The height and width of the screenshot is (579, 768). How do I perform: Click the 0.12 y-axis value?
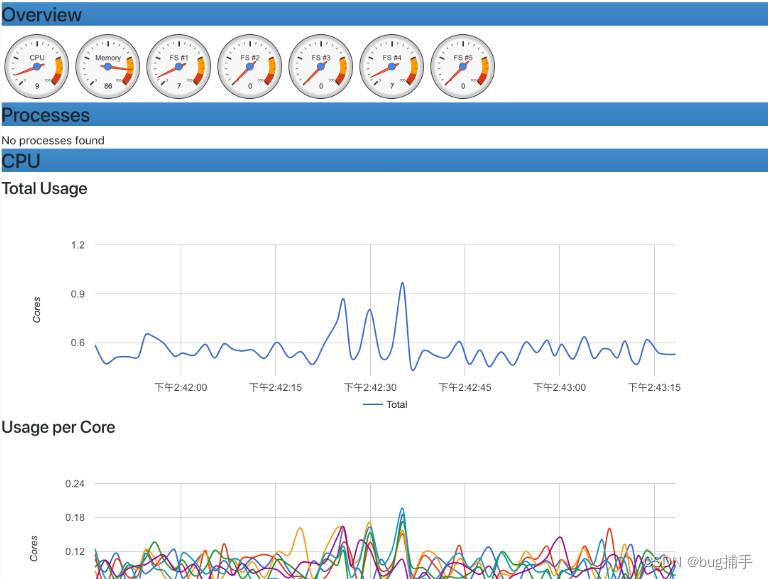click(x=75, y=552)
